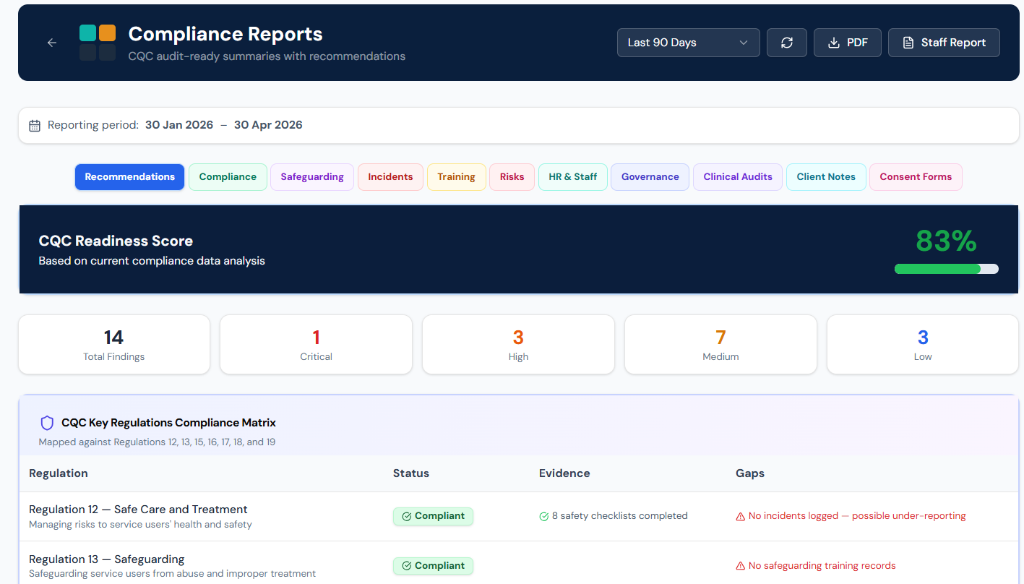This screenshot has width=1024, height=584.
Task: Click 'No incidents logged — possible under-reporting'
Action: (x=857, y=516)
